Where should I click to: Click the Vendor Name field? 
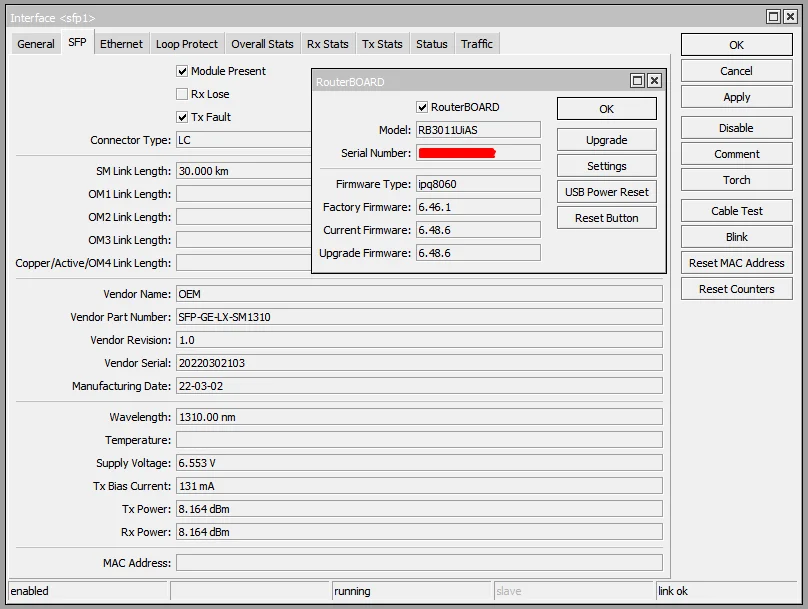click(419, 294)
